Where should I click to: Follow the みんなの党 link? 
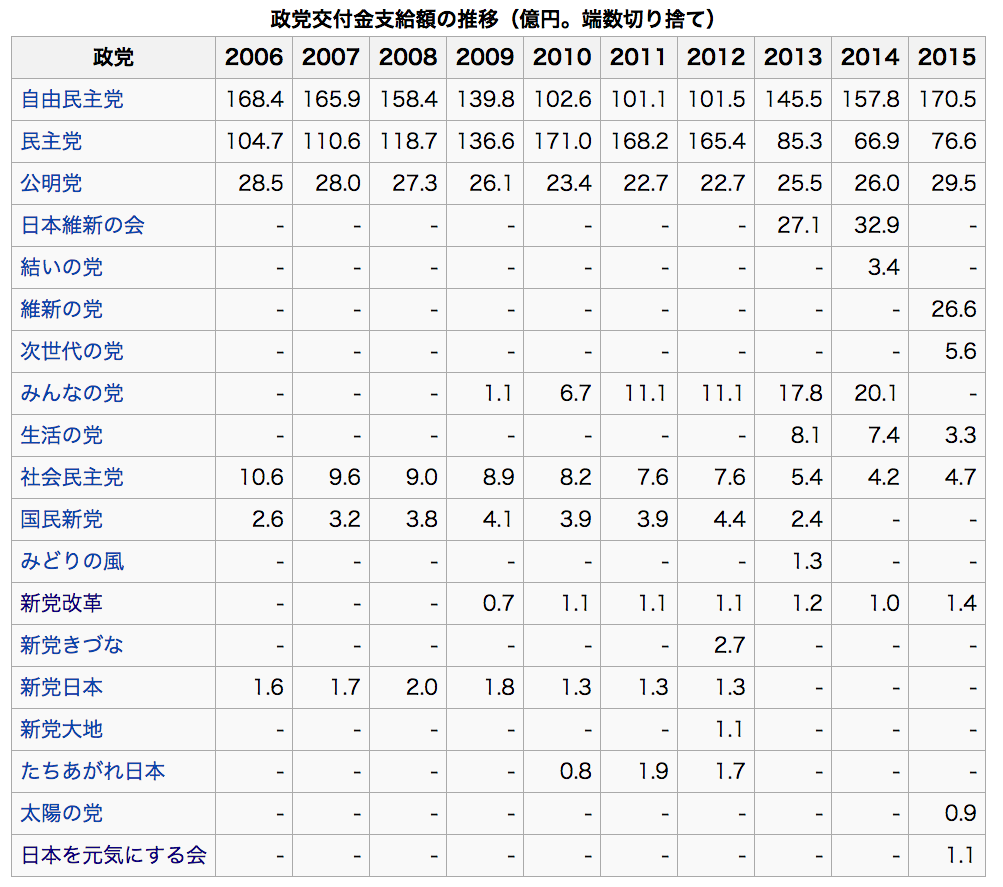72,393
